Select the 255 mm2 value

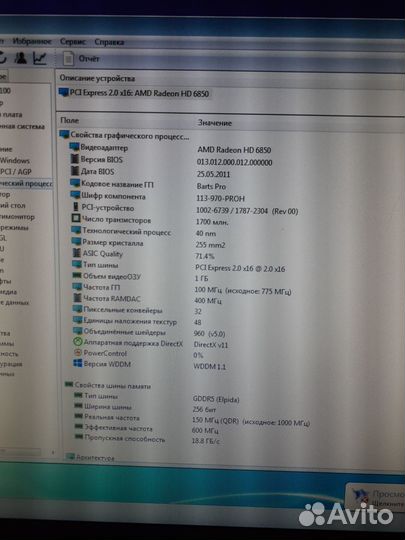(x=210, y=245)
